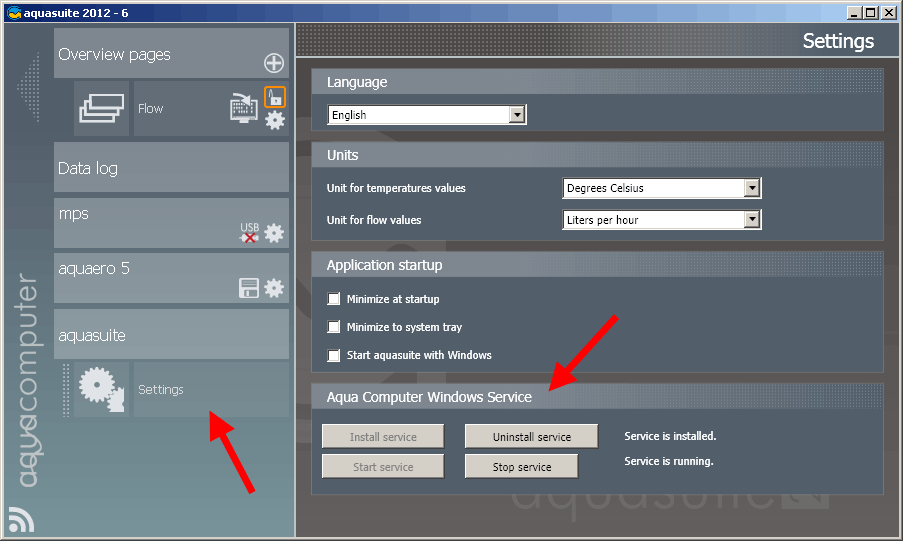Click the aquaero 5 save disk icon
Viewport: 903px width, 541px height.
[x=249, y=287]
